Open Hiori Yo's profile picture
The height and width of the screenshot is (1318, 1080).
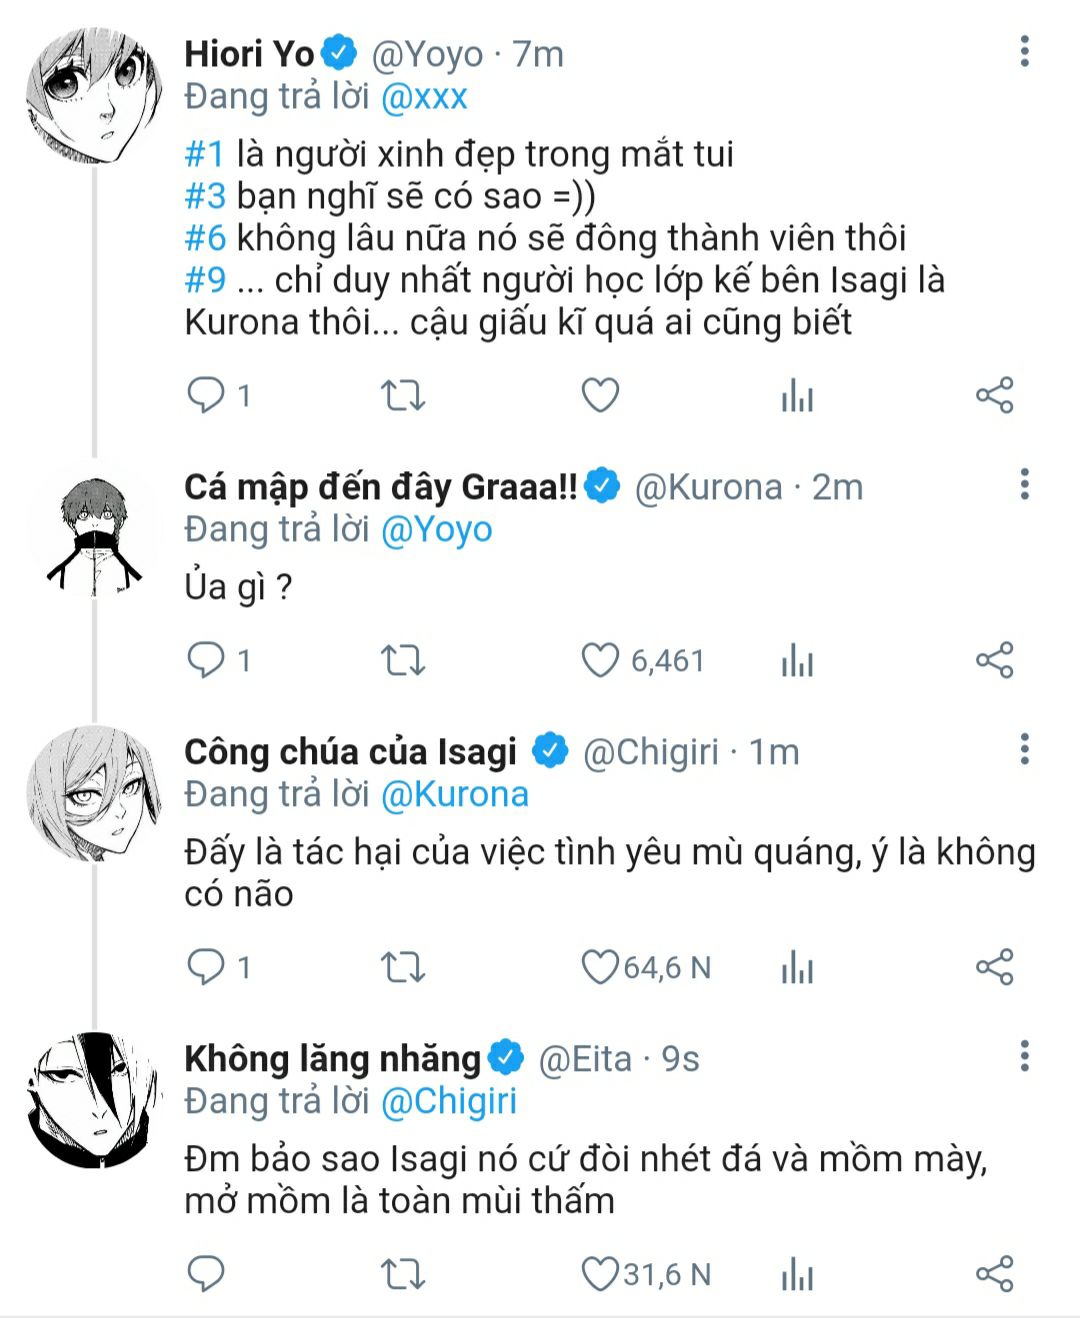tap(94, 96)
